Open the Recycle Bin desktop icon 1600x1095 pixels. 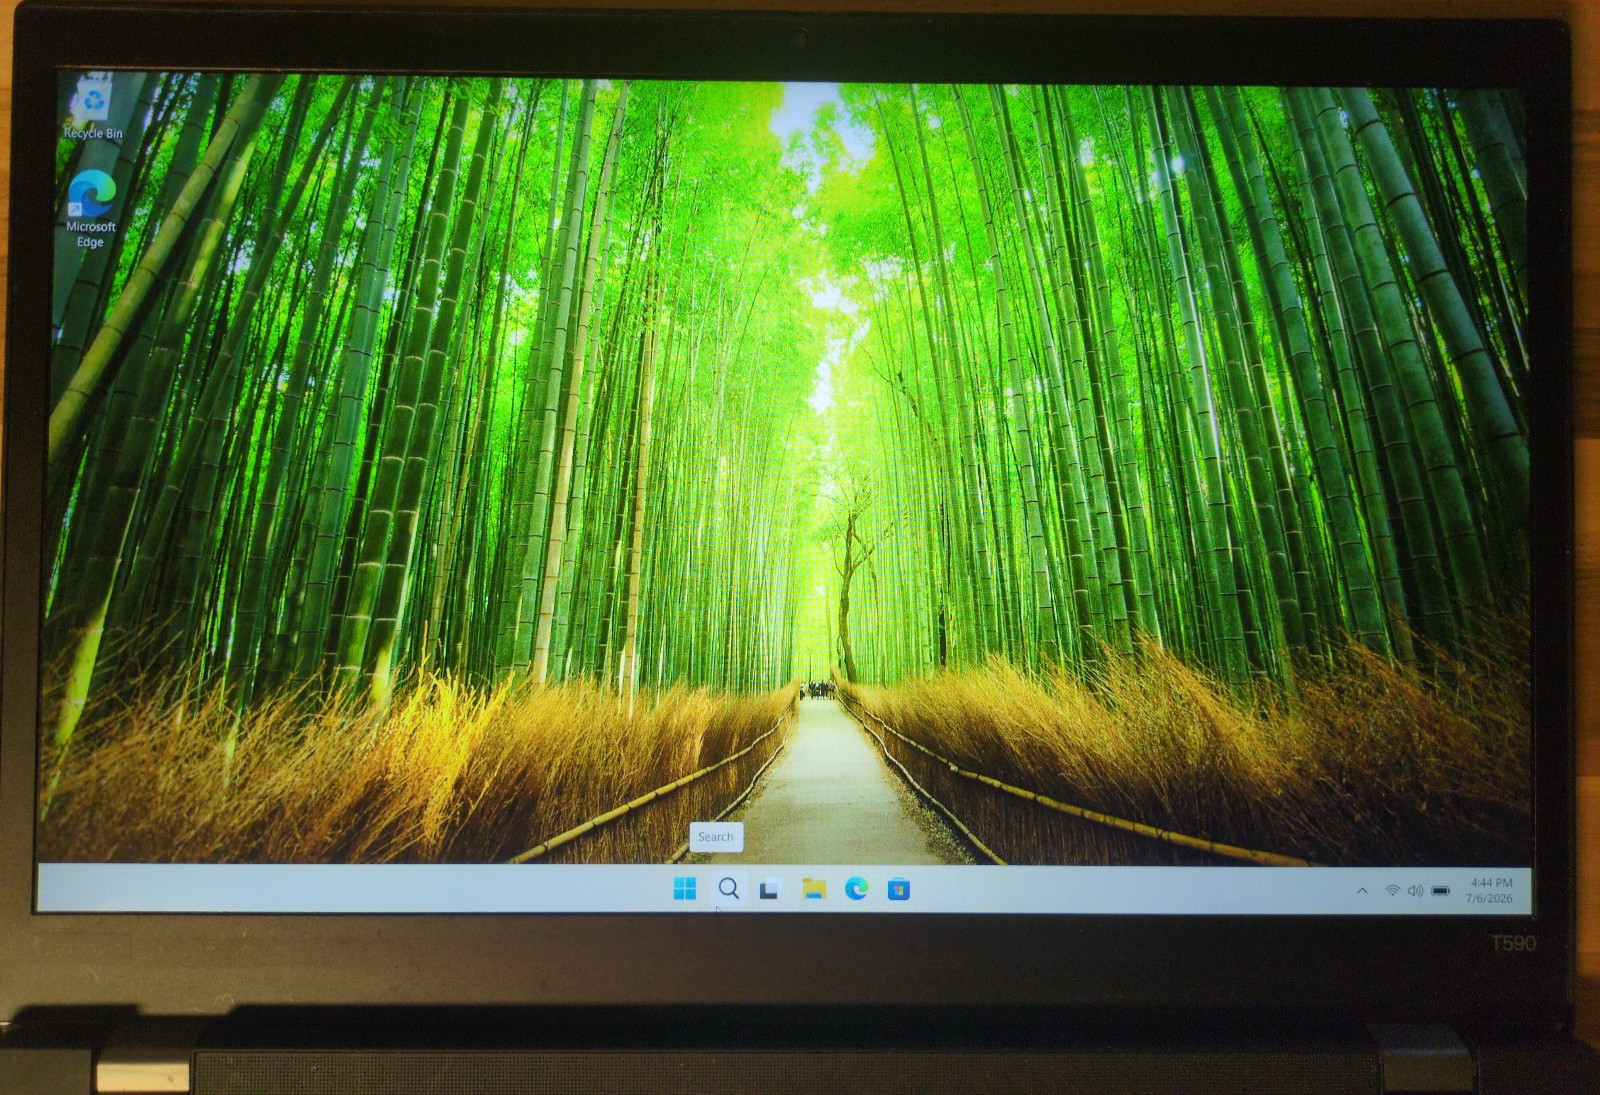pyautogui.click(x=94, y=108)
